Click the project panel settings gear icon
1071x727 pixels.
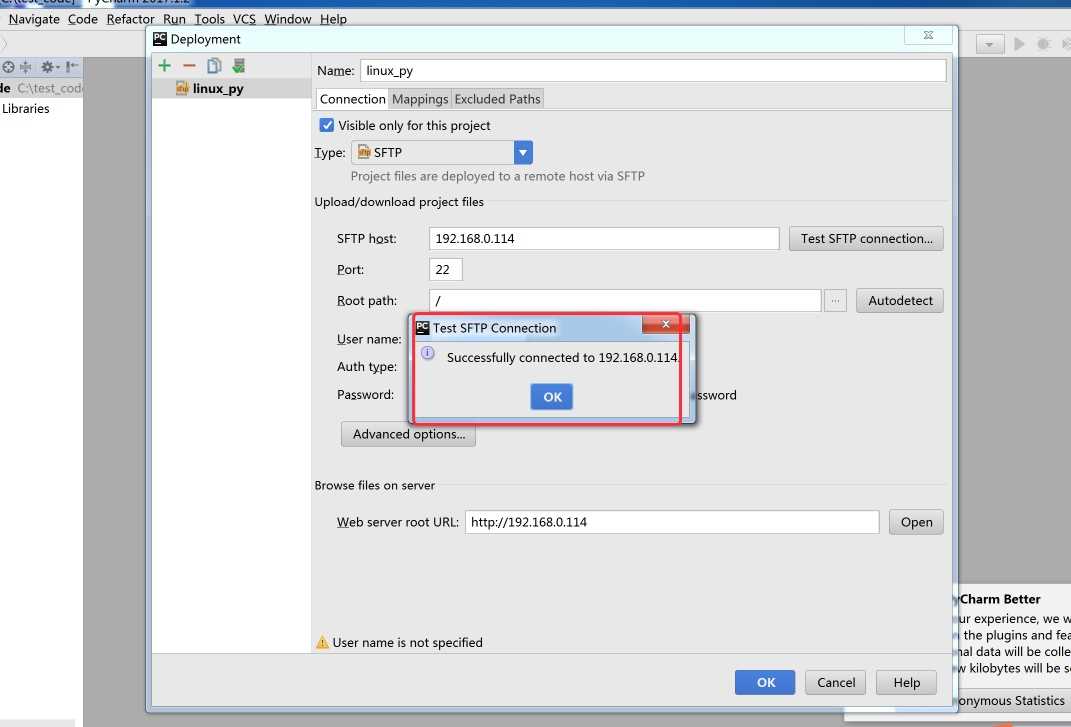coord(49,67)
